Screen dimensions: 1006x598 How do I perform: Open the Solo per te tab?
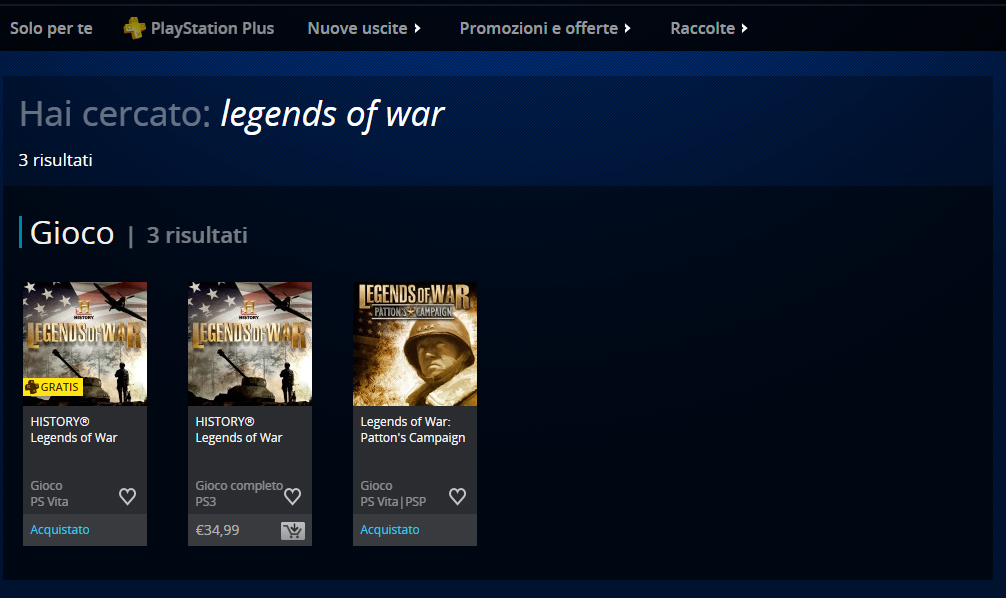pos(51,28)
